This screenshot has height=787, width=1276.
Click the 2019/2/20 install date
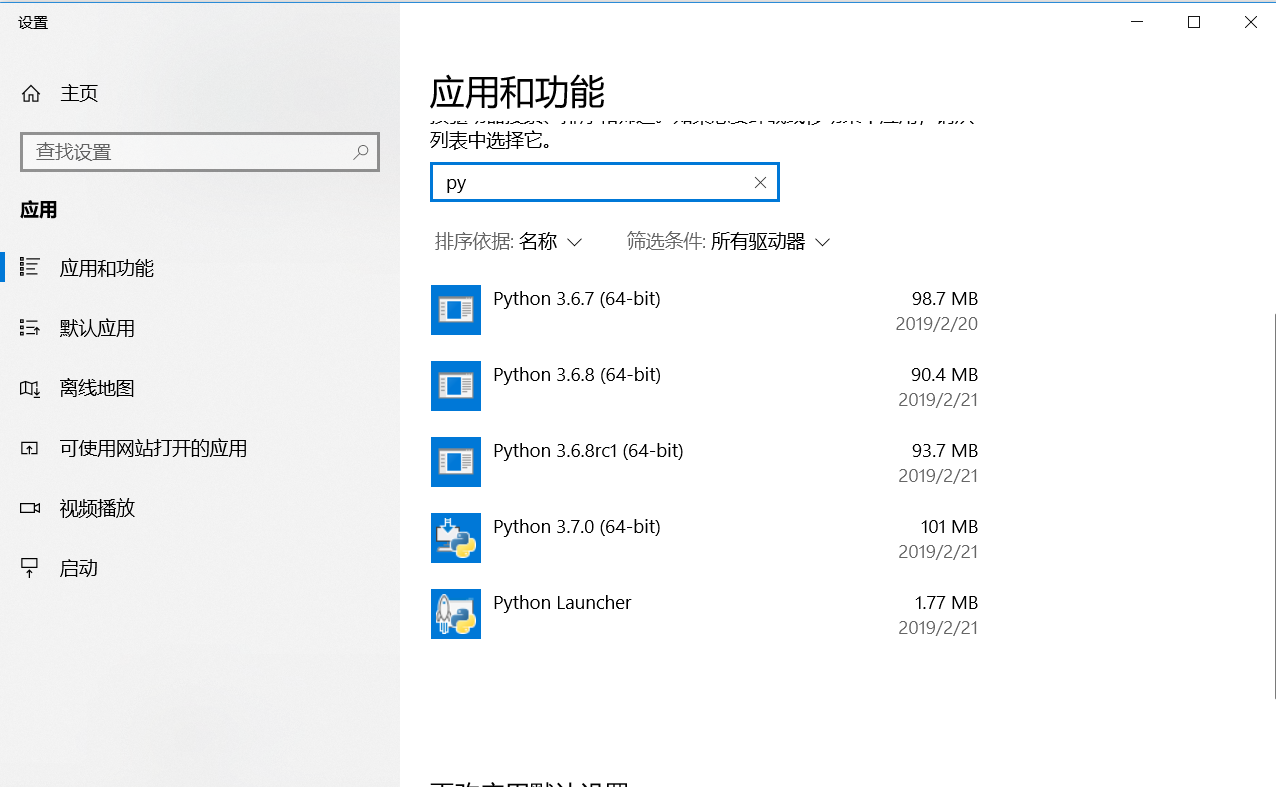937,324
